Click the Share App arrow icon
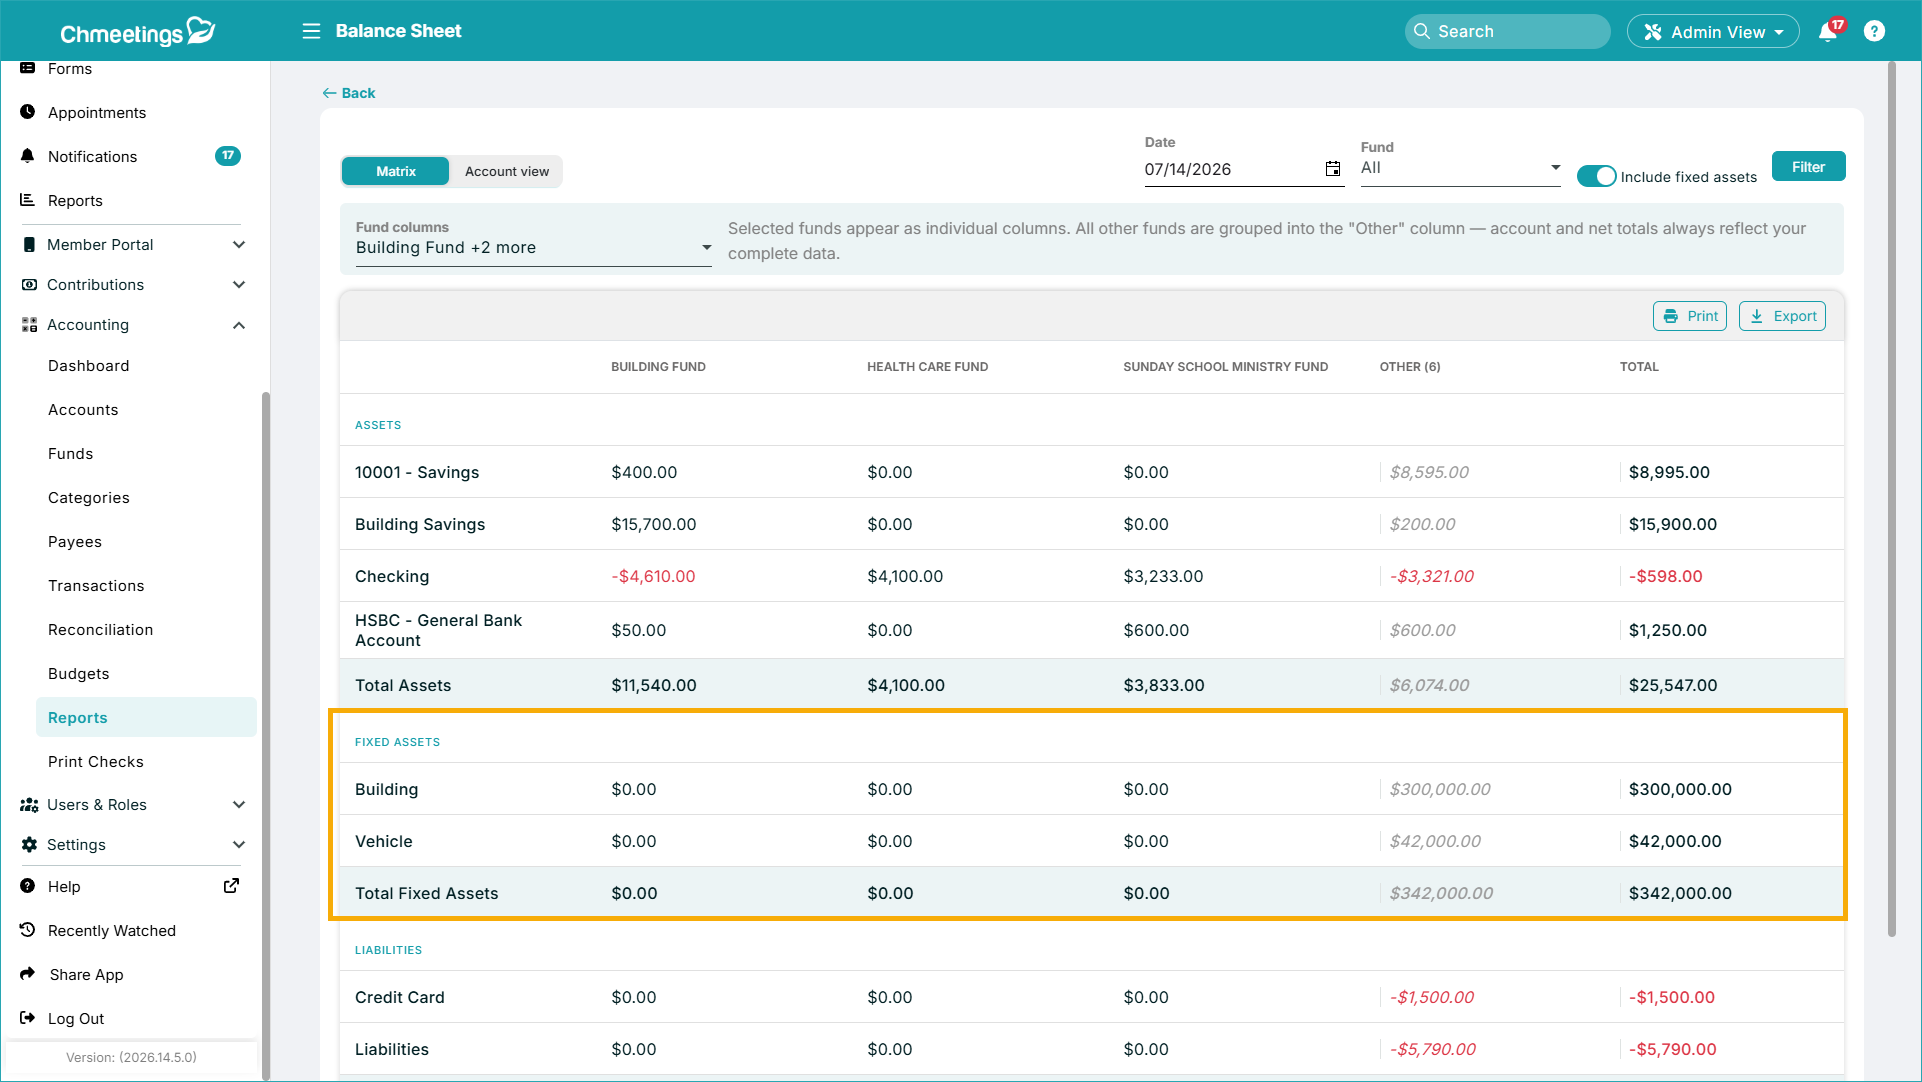The image size is (1922, 1082). tap(28, 974)
